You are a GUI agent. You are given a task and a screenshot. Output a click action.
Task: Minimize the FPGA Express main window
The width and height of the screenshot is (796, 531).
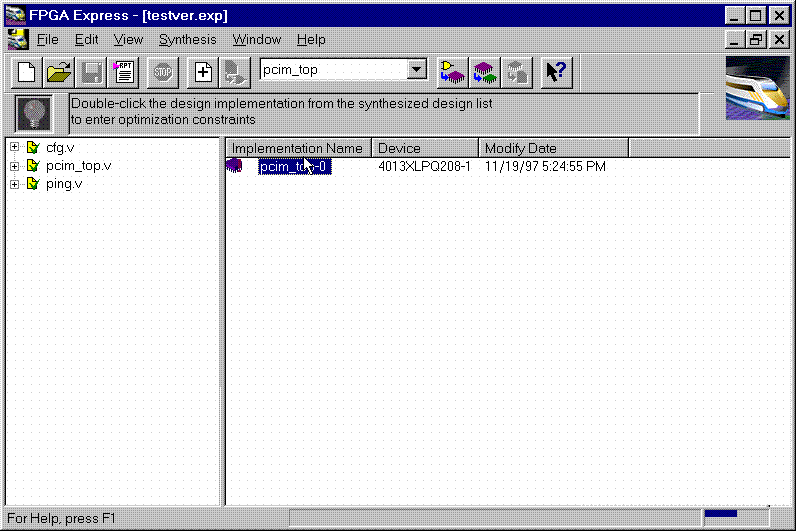(734, 15)
